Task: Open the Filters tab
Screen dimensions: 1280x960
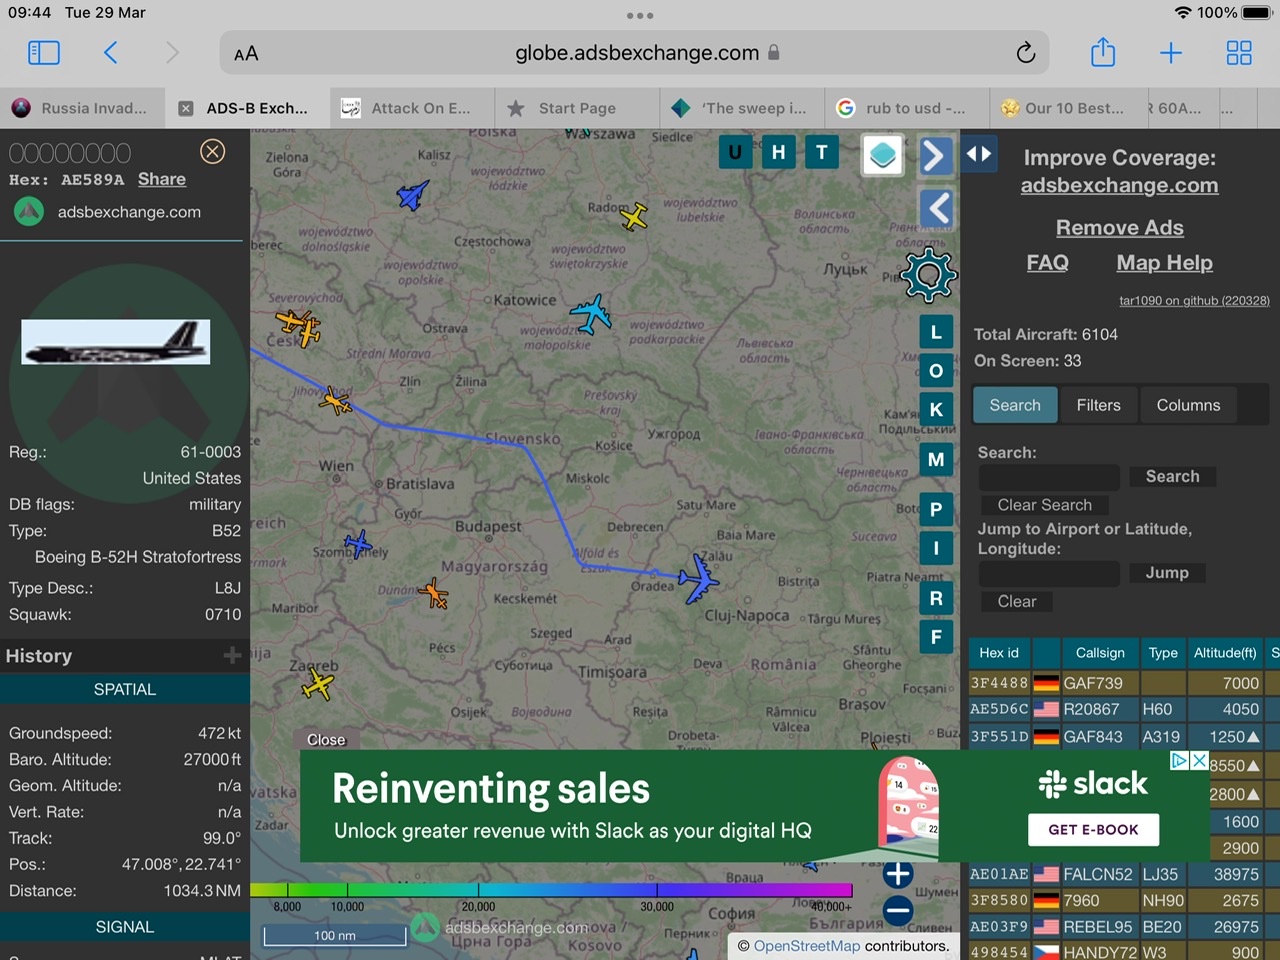Action: coord(1098,405)
